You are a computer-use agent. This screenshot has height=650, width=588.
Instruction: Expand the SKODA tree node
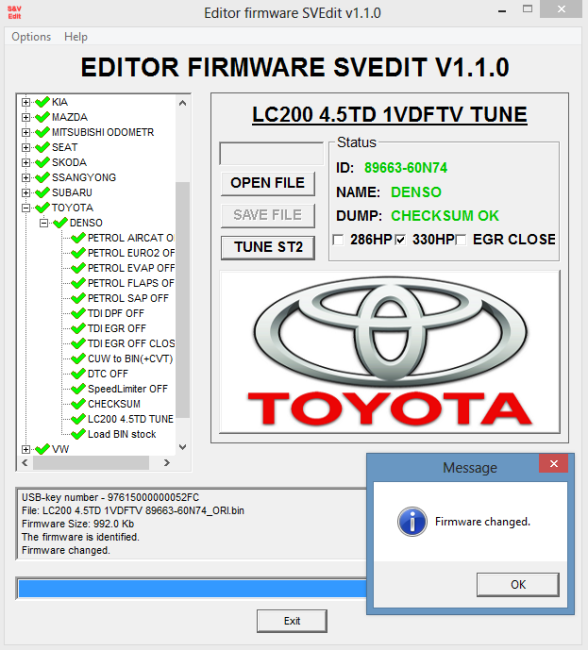click(26, 162)
